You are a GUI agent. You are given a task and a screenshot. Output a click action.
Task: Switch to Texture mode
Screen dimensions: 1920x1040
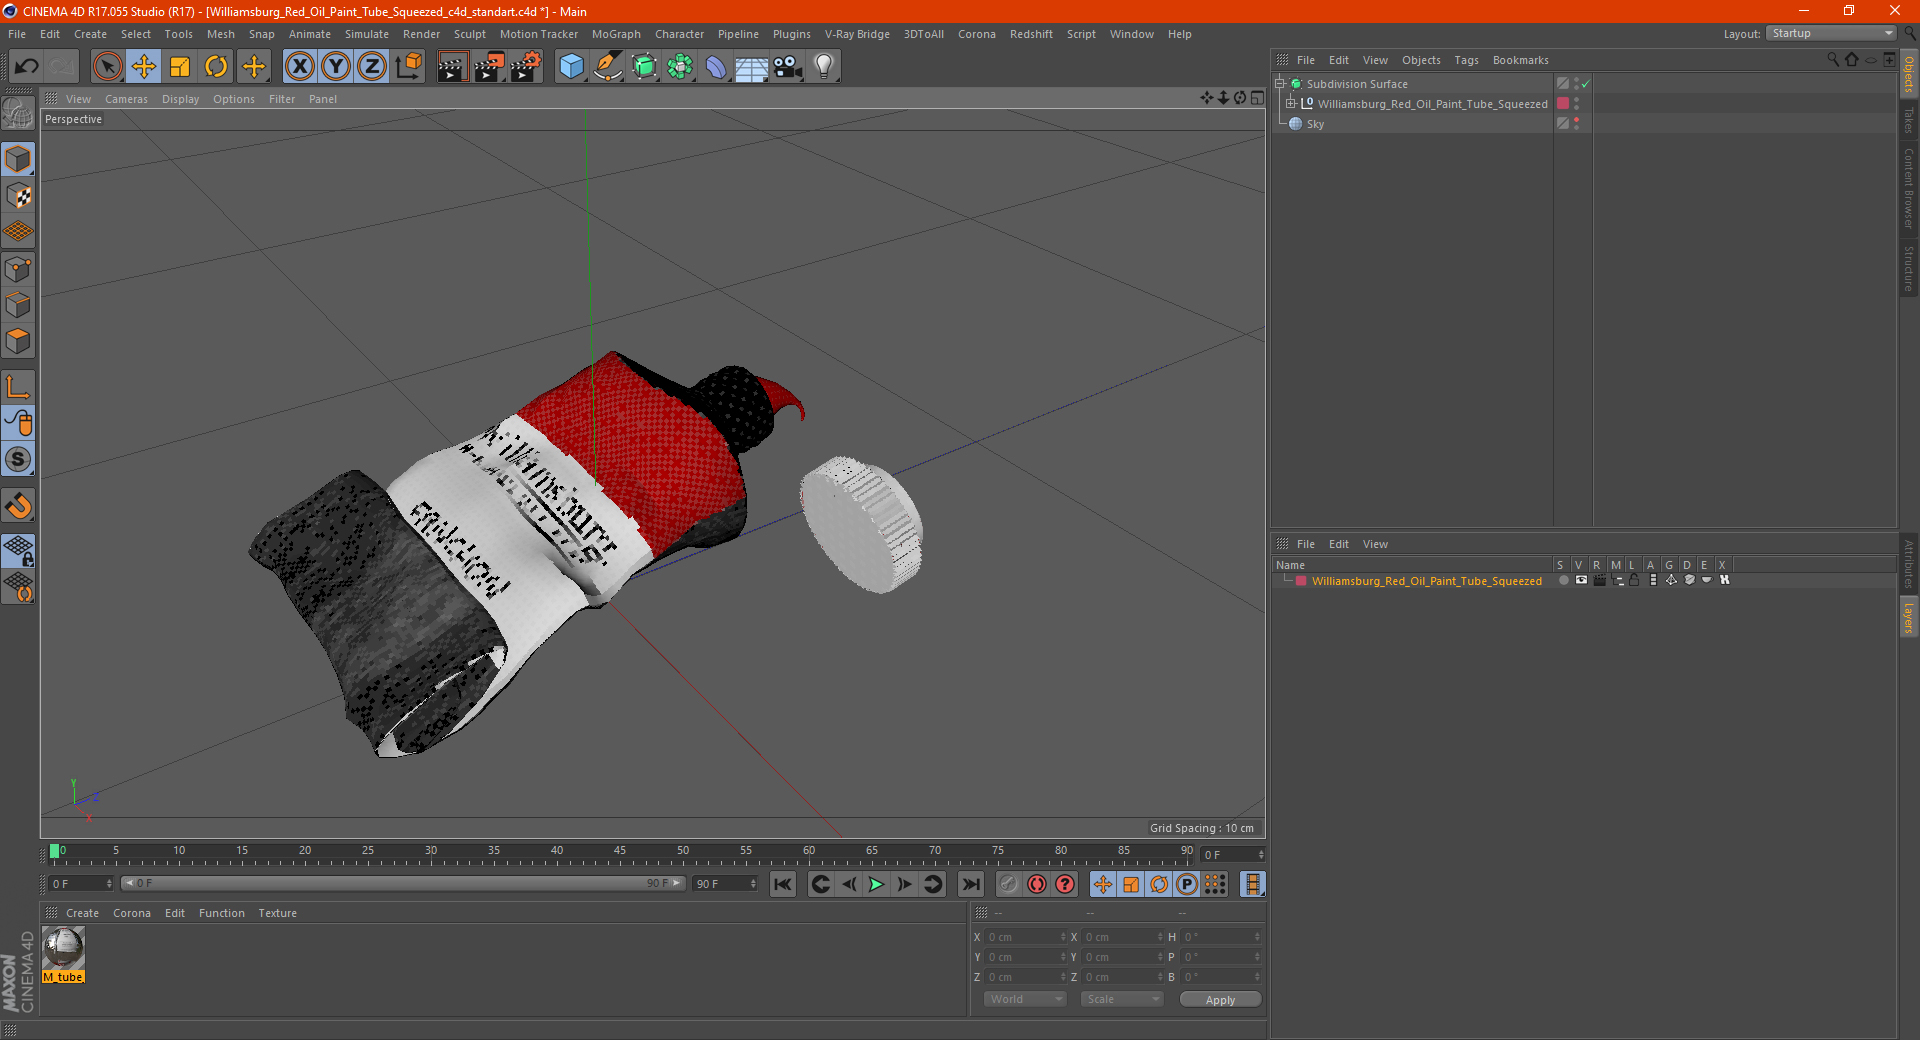(19, 196)
